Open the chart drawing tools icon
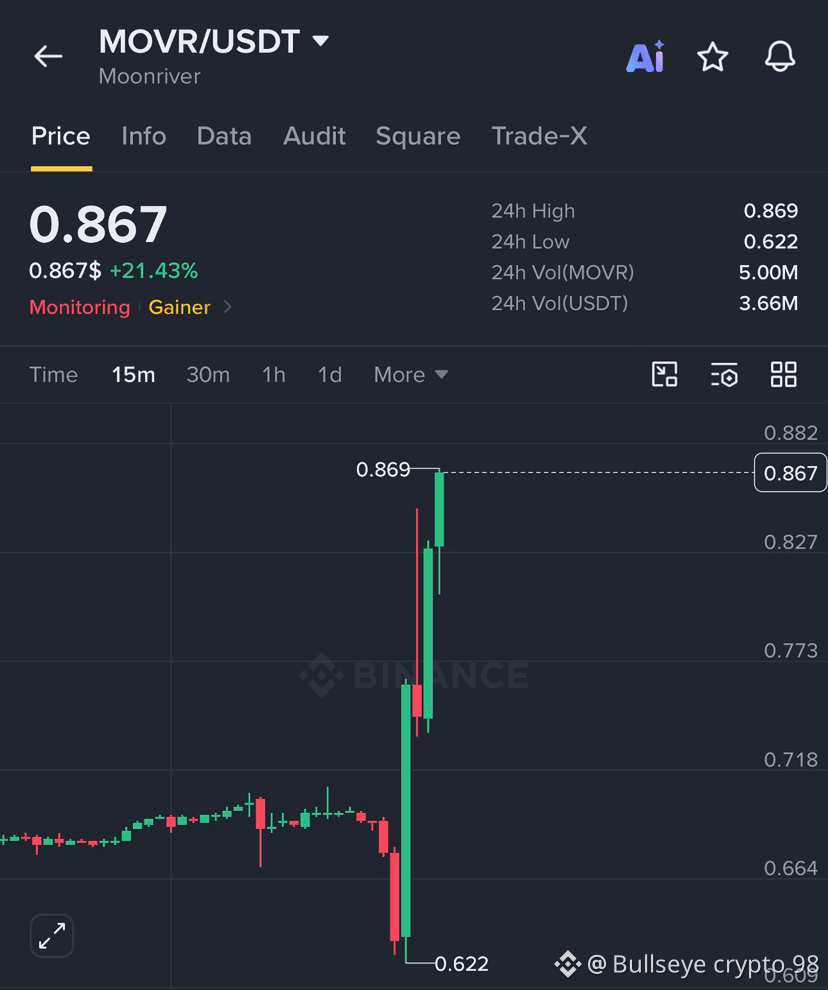828x990 pixels. click(664, 374)
